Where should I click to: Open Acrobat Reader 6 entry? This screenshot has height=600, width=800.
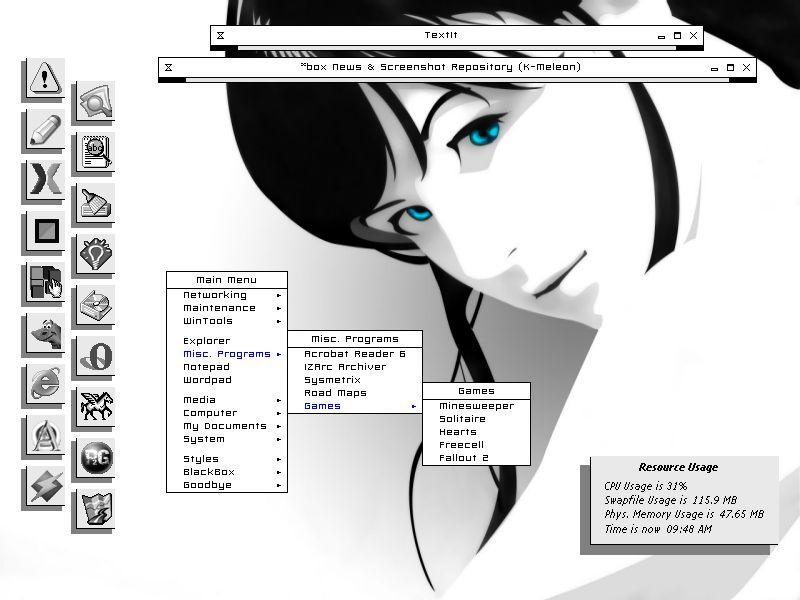tap(355, 354)
